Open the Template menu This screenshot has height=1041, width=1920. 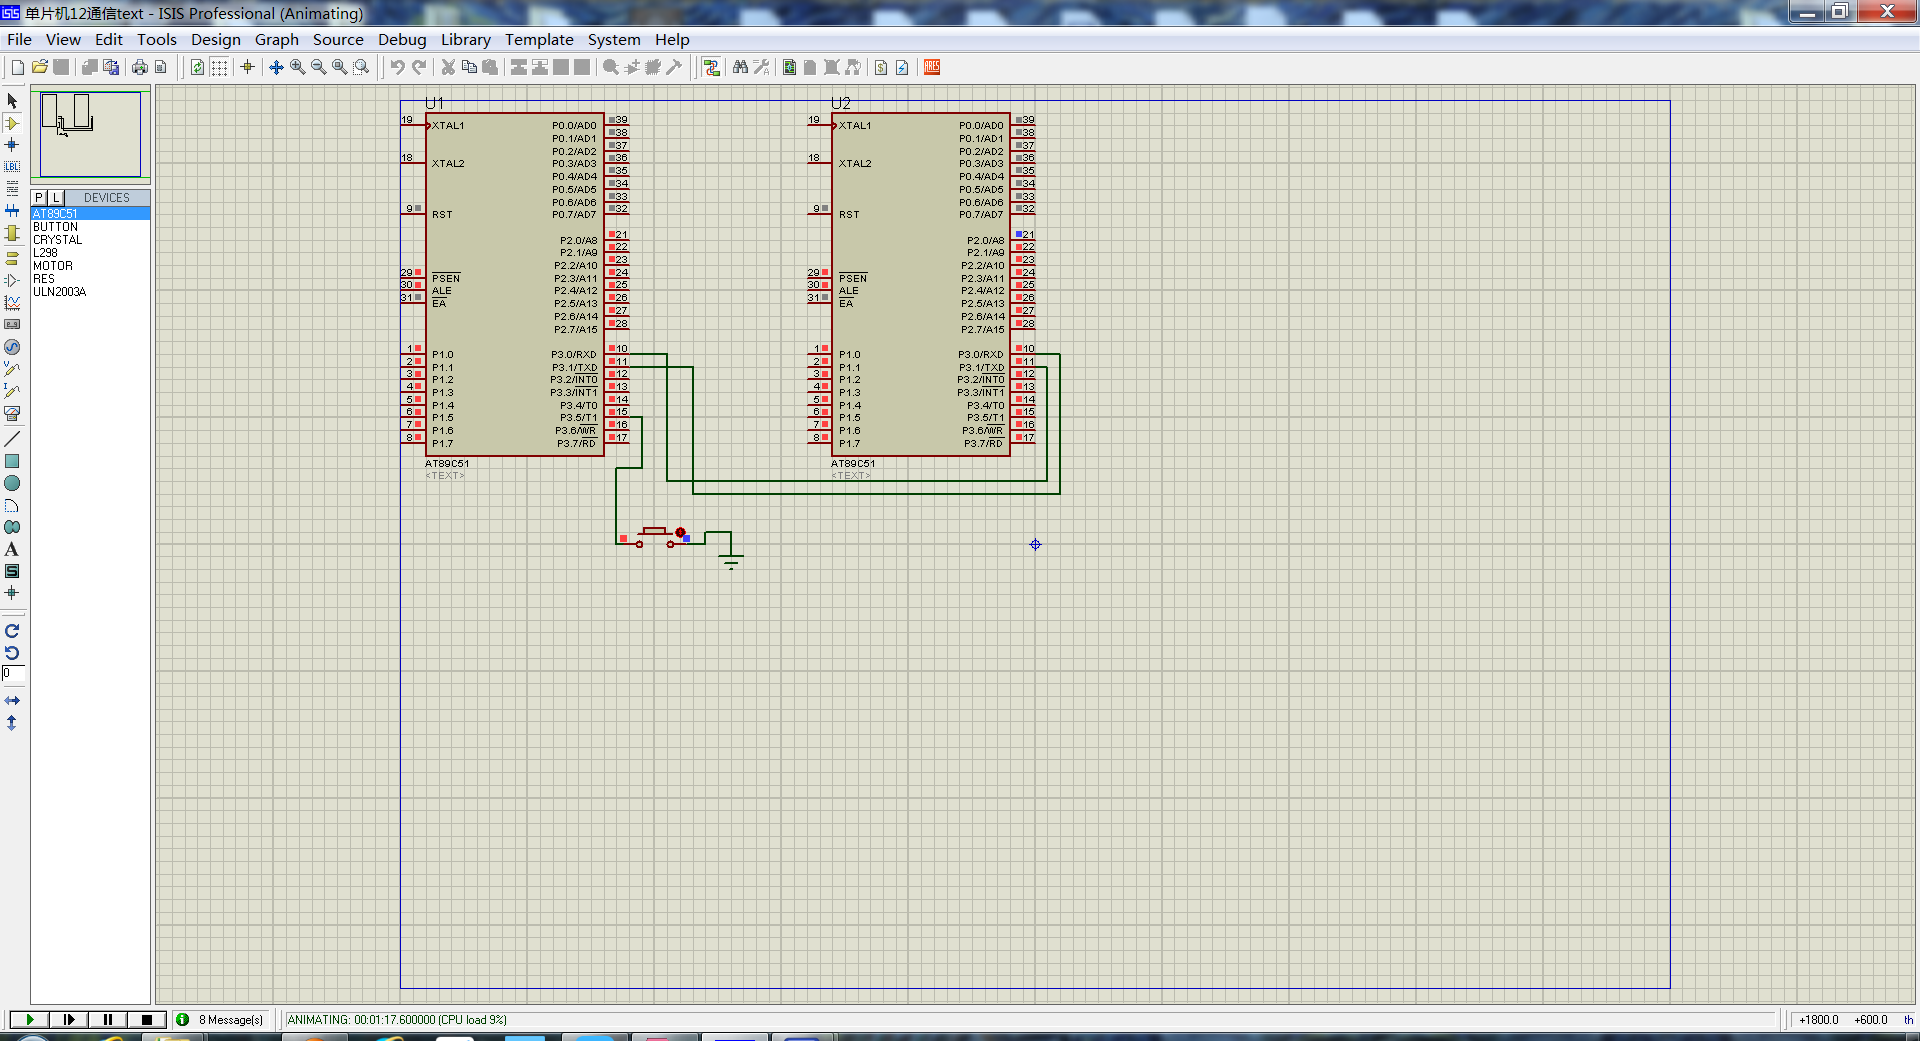539,40
